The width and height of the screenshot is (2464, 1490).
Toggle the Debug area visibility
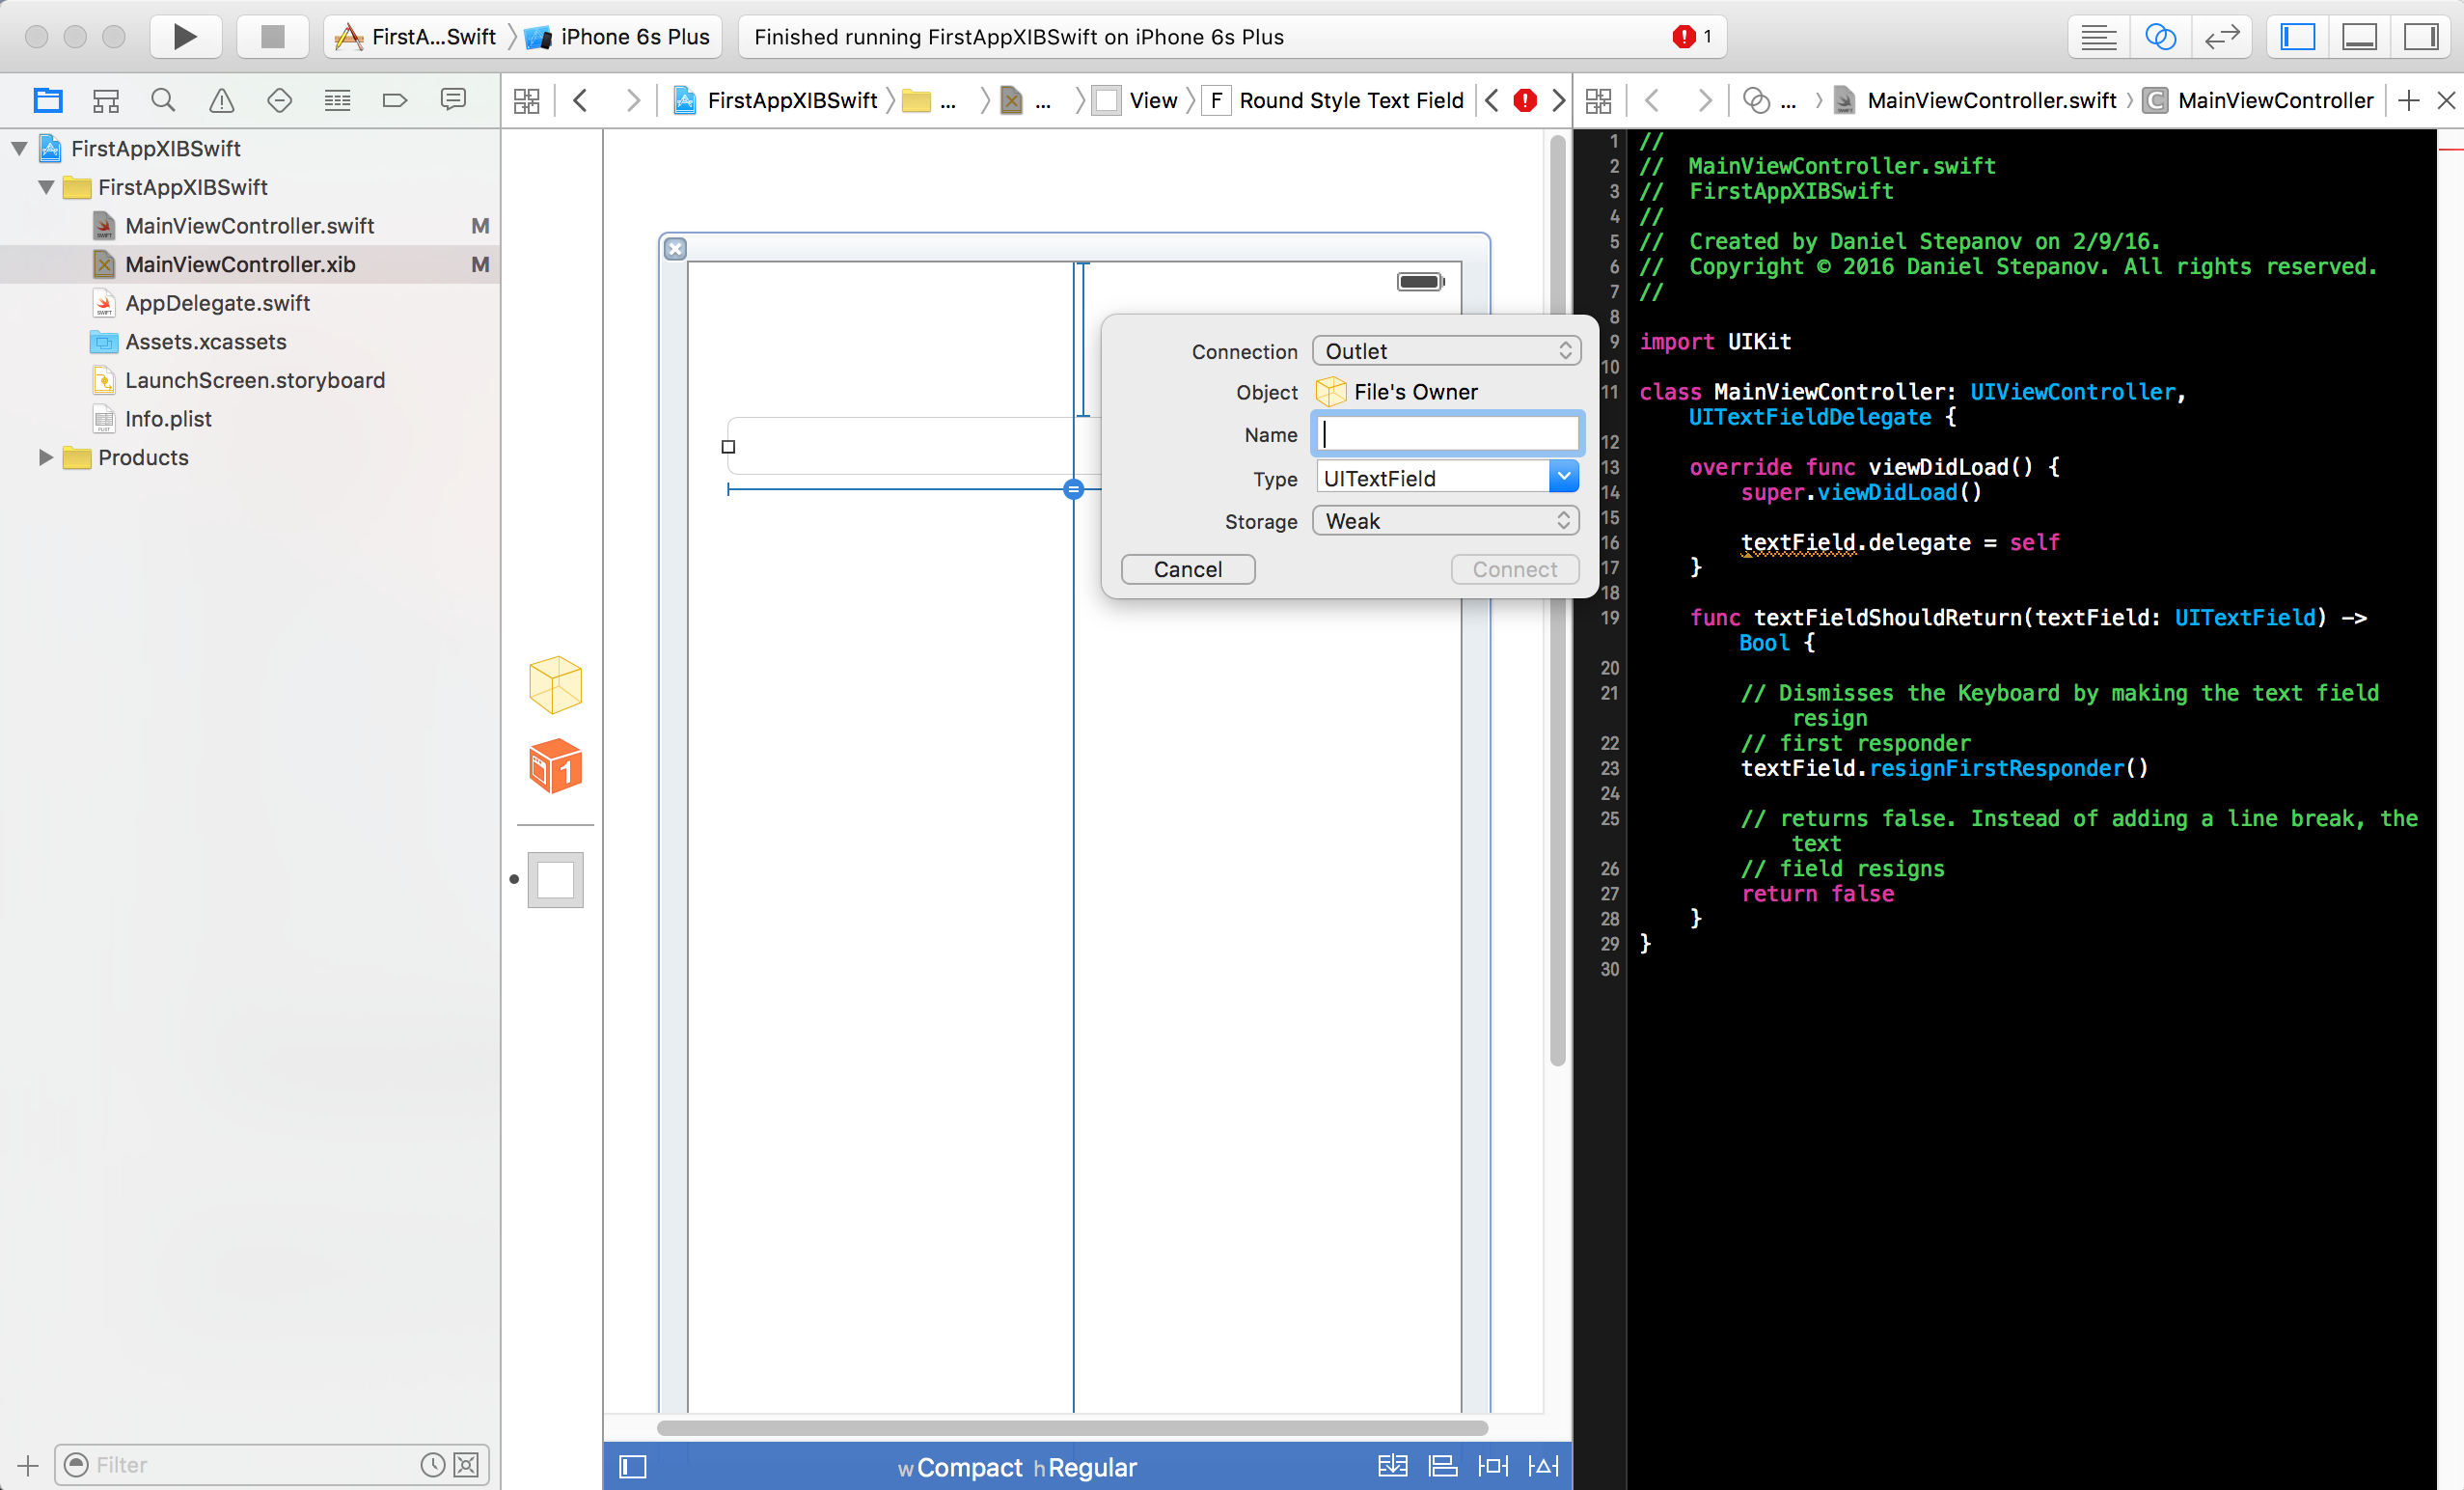(x=2360, y=37)
